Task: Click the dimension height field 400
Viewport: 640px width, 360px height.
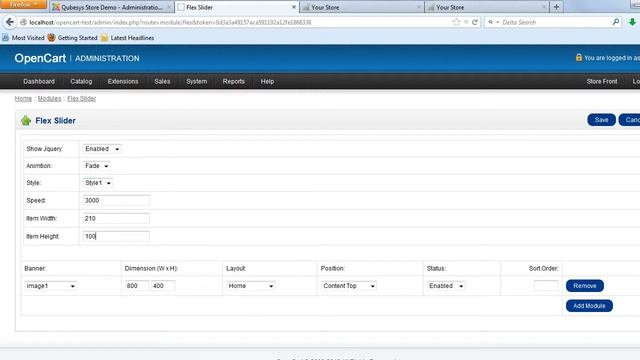Action: tap(163, 286)
